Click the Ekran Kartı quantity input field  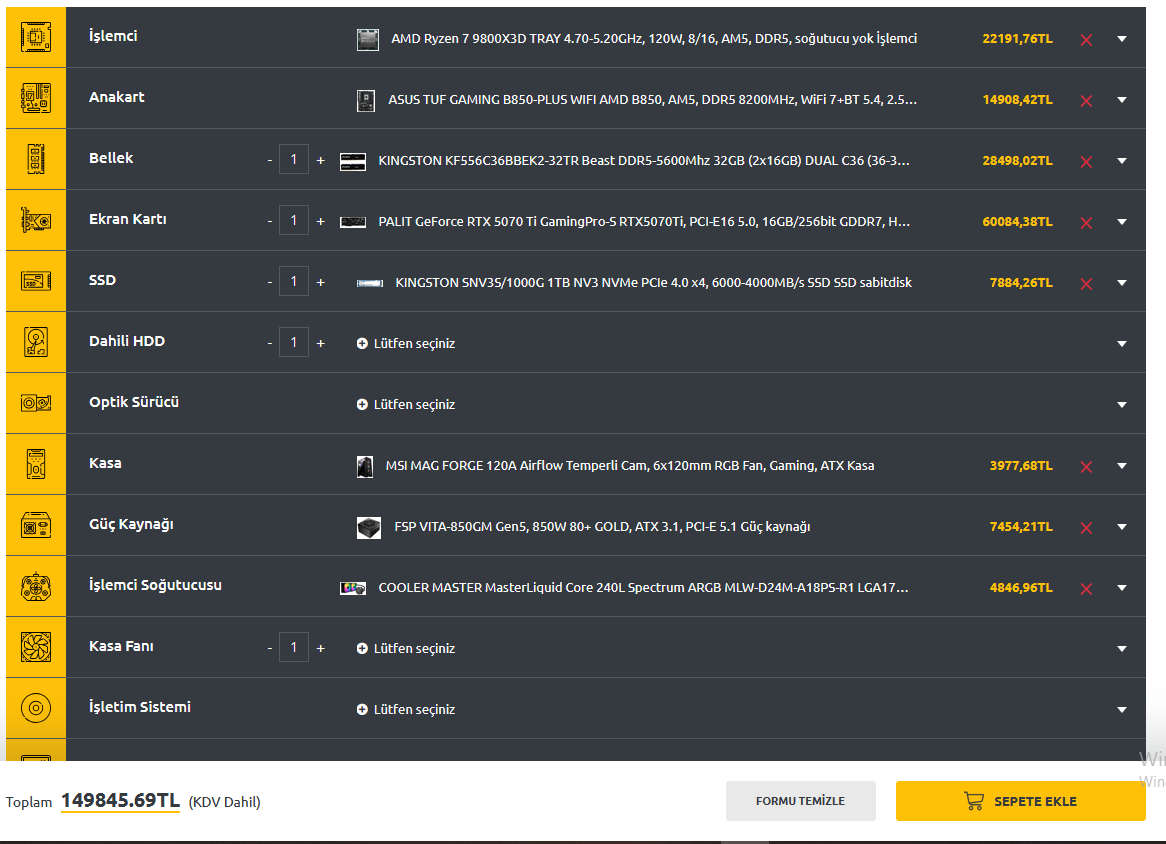[294, 220]
